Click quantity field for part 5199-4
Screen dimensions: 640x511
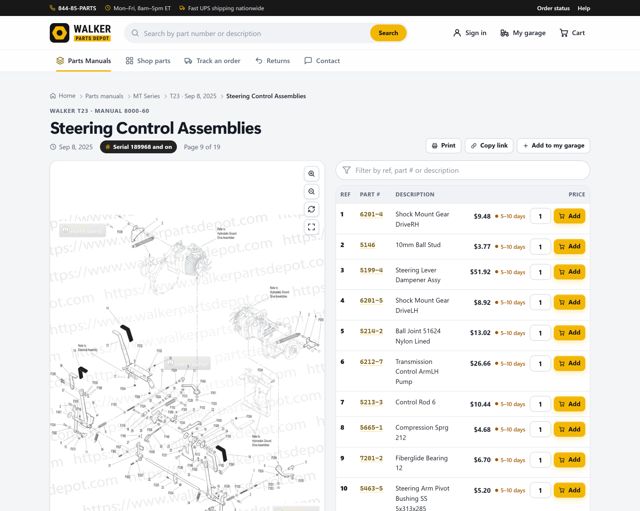click(540, 272)
